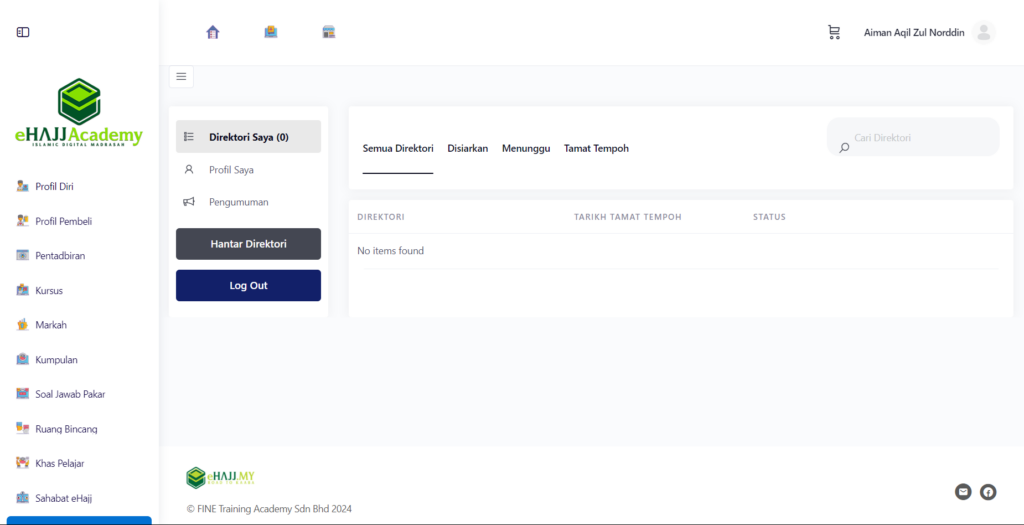Open user name Aiman Aqil Zul Norddin menu
1024x525 pixels.
pos(914,32)
